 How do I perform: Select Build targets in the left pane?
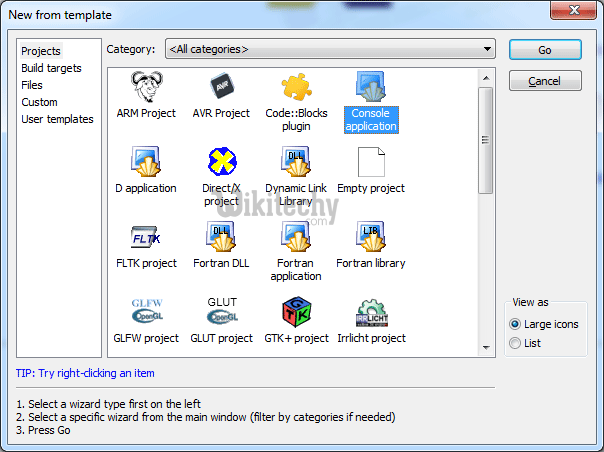pos(51,68)
